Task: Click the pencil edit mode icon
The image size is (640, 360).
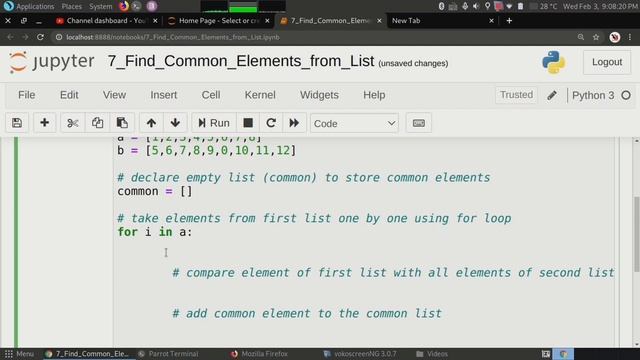Action: pos(552,95)
